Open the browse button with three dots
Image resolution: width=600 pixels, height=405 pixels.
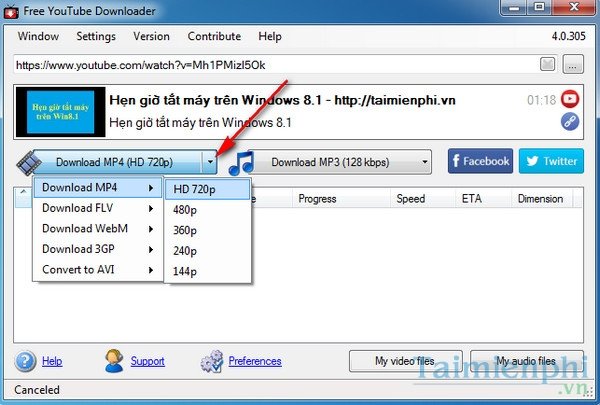click(573, 64)
